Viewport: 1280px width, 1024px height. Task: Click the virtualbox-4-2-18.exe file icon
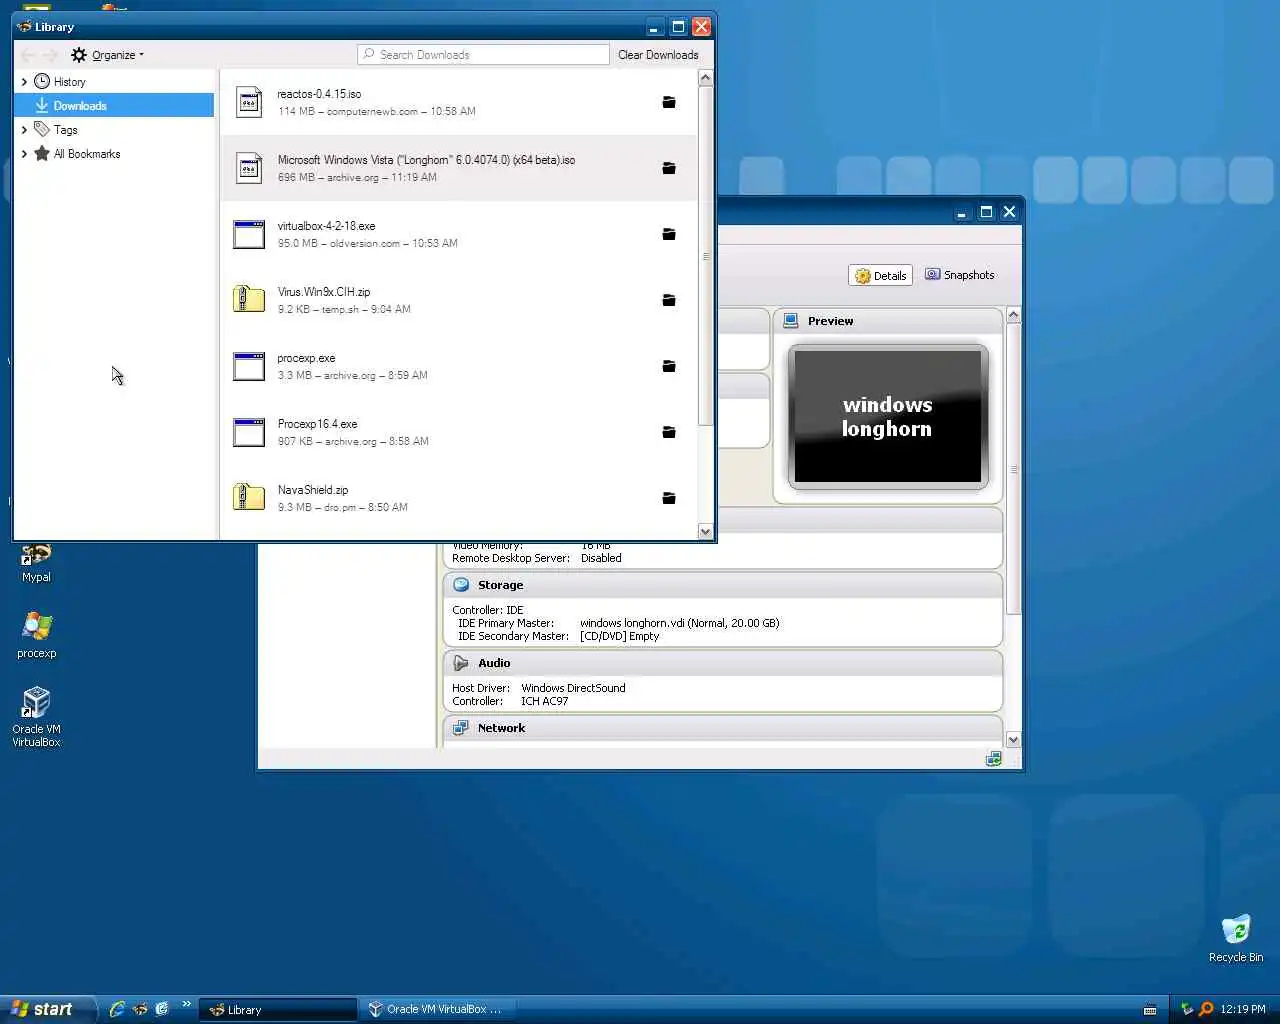click(249, 234)
